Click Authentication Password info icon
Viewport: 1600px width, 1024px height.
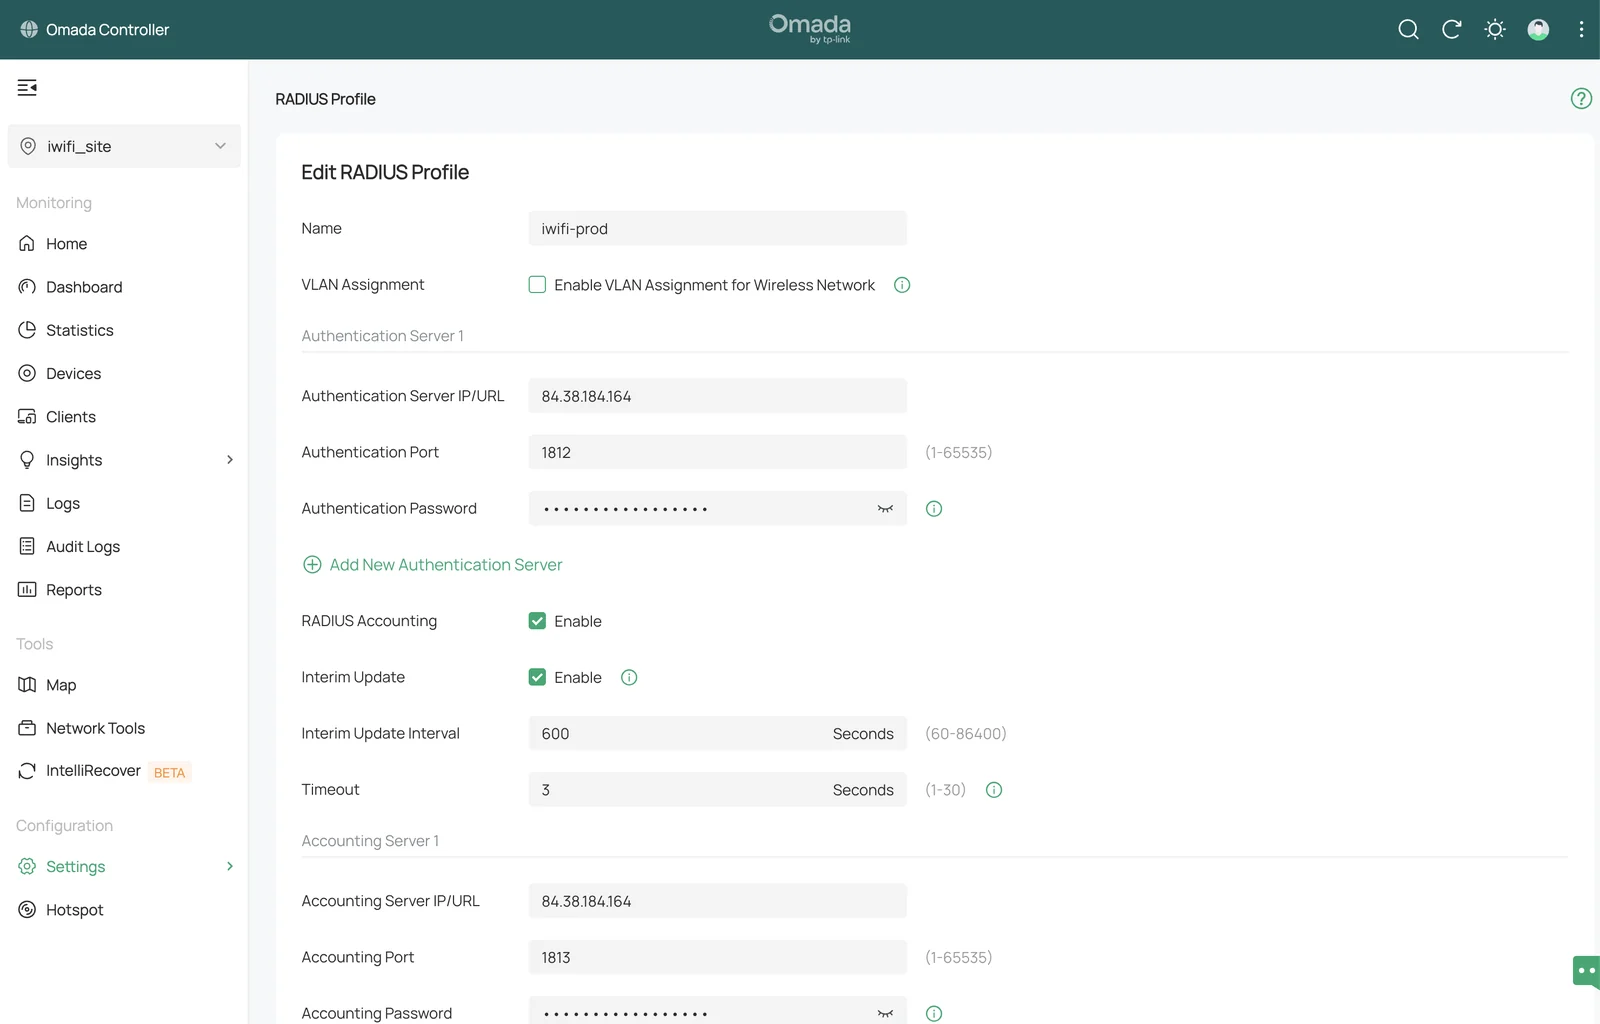[x=934, y=509]
